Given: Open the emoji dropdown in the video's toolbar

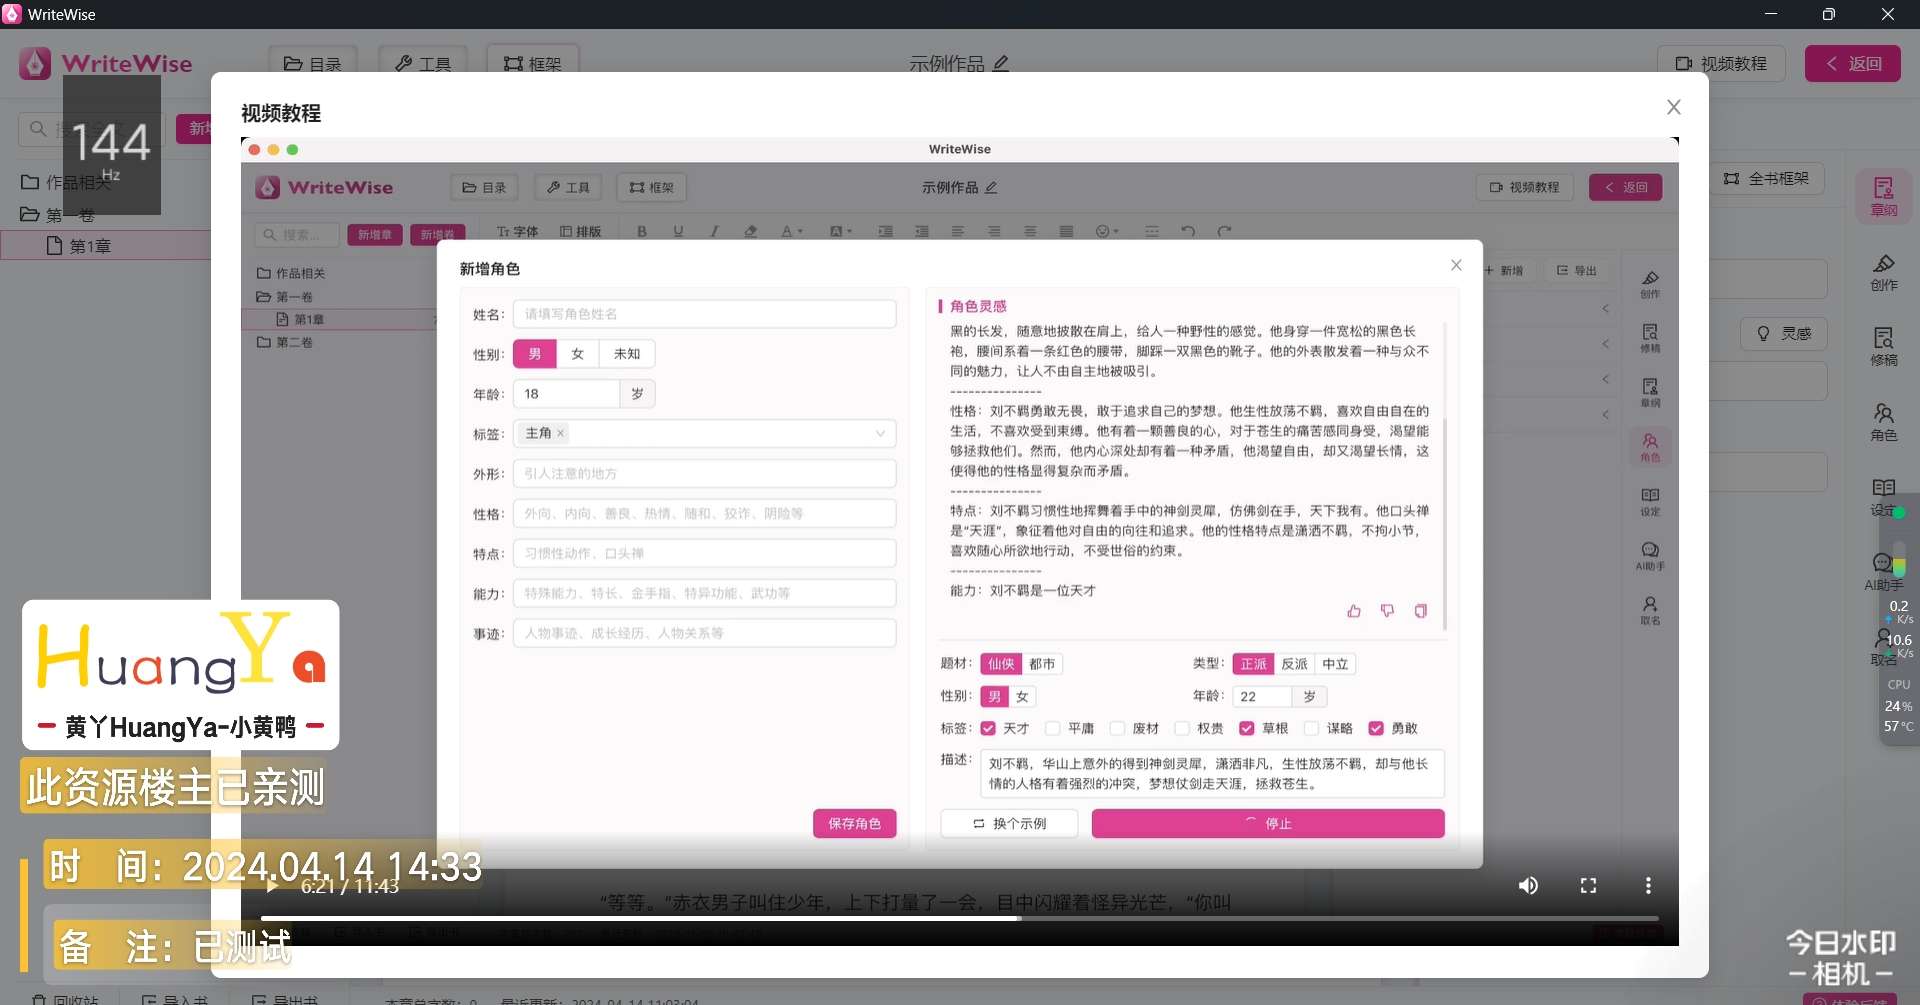Looking at the screenshot, I should (x=1106, y=231).
